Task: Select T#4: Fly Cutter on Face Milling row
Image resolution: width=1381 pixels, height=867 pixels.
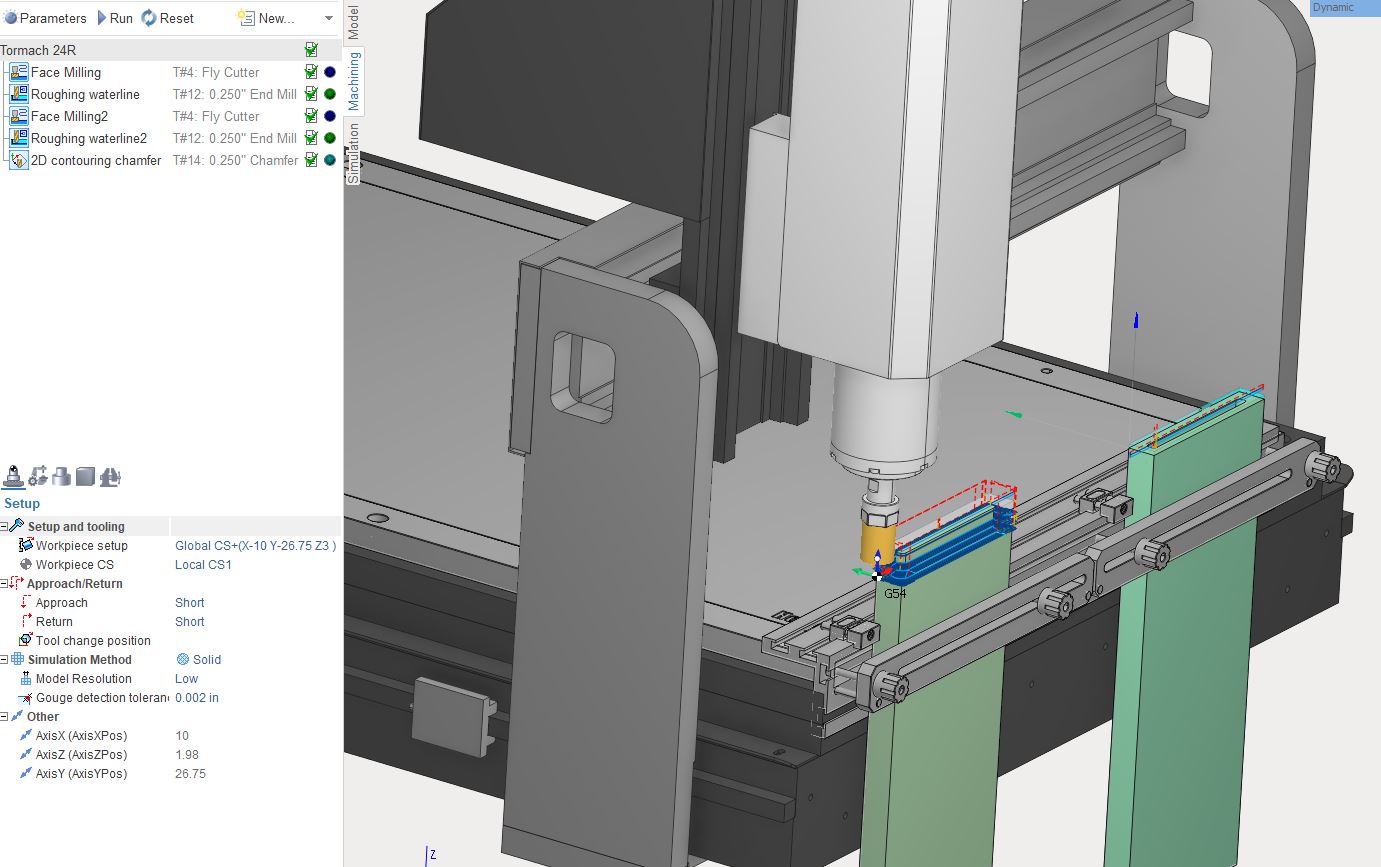Action: click(x=216, y=72)
